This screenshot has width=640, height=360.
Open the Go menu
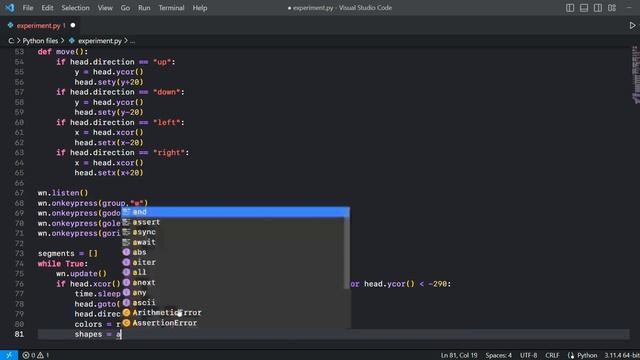(125, 8)
